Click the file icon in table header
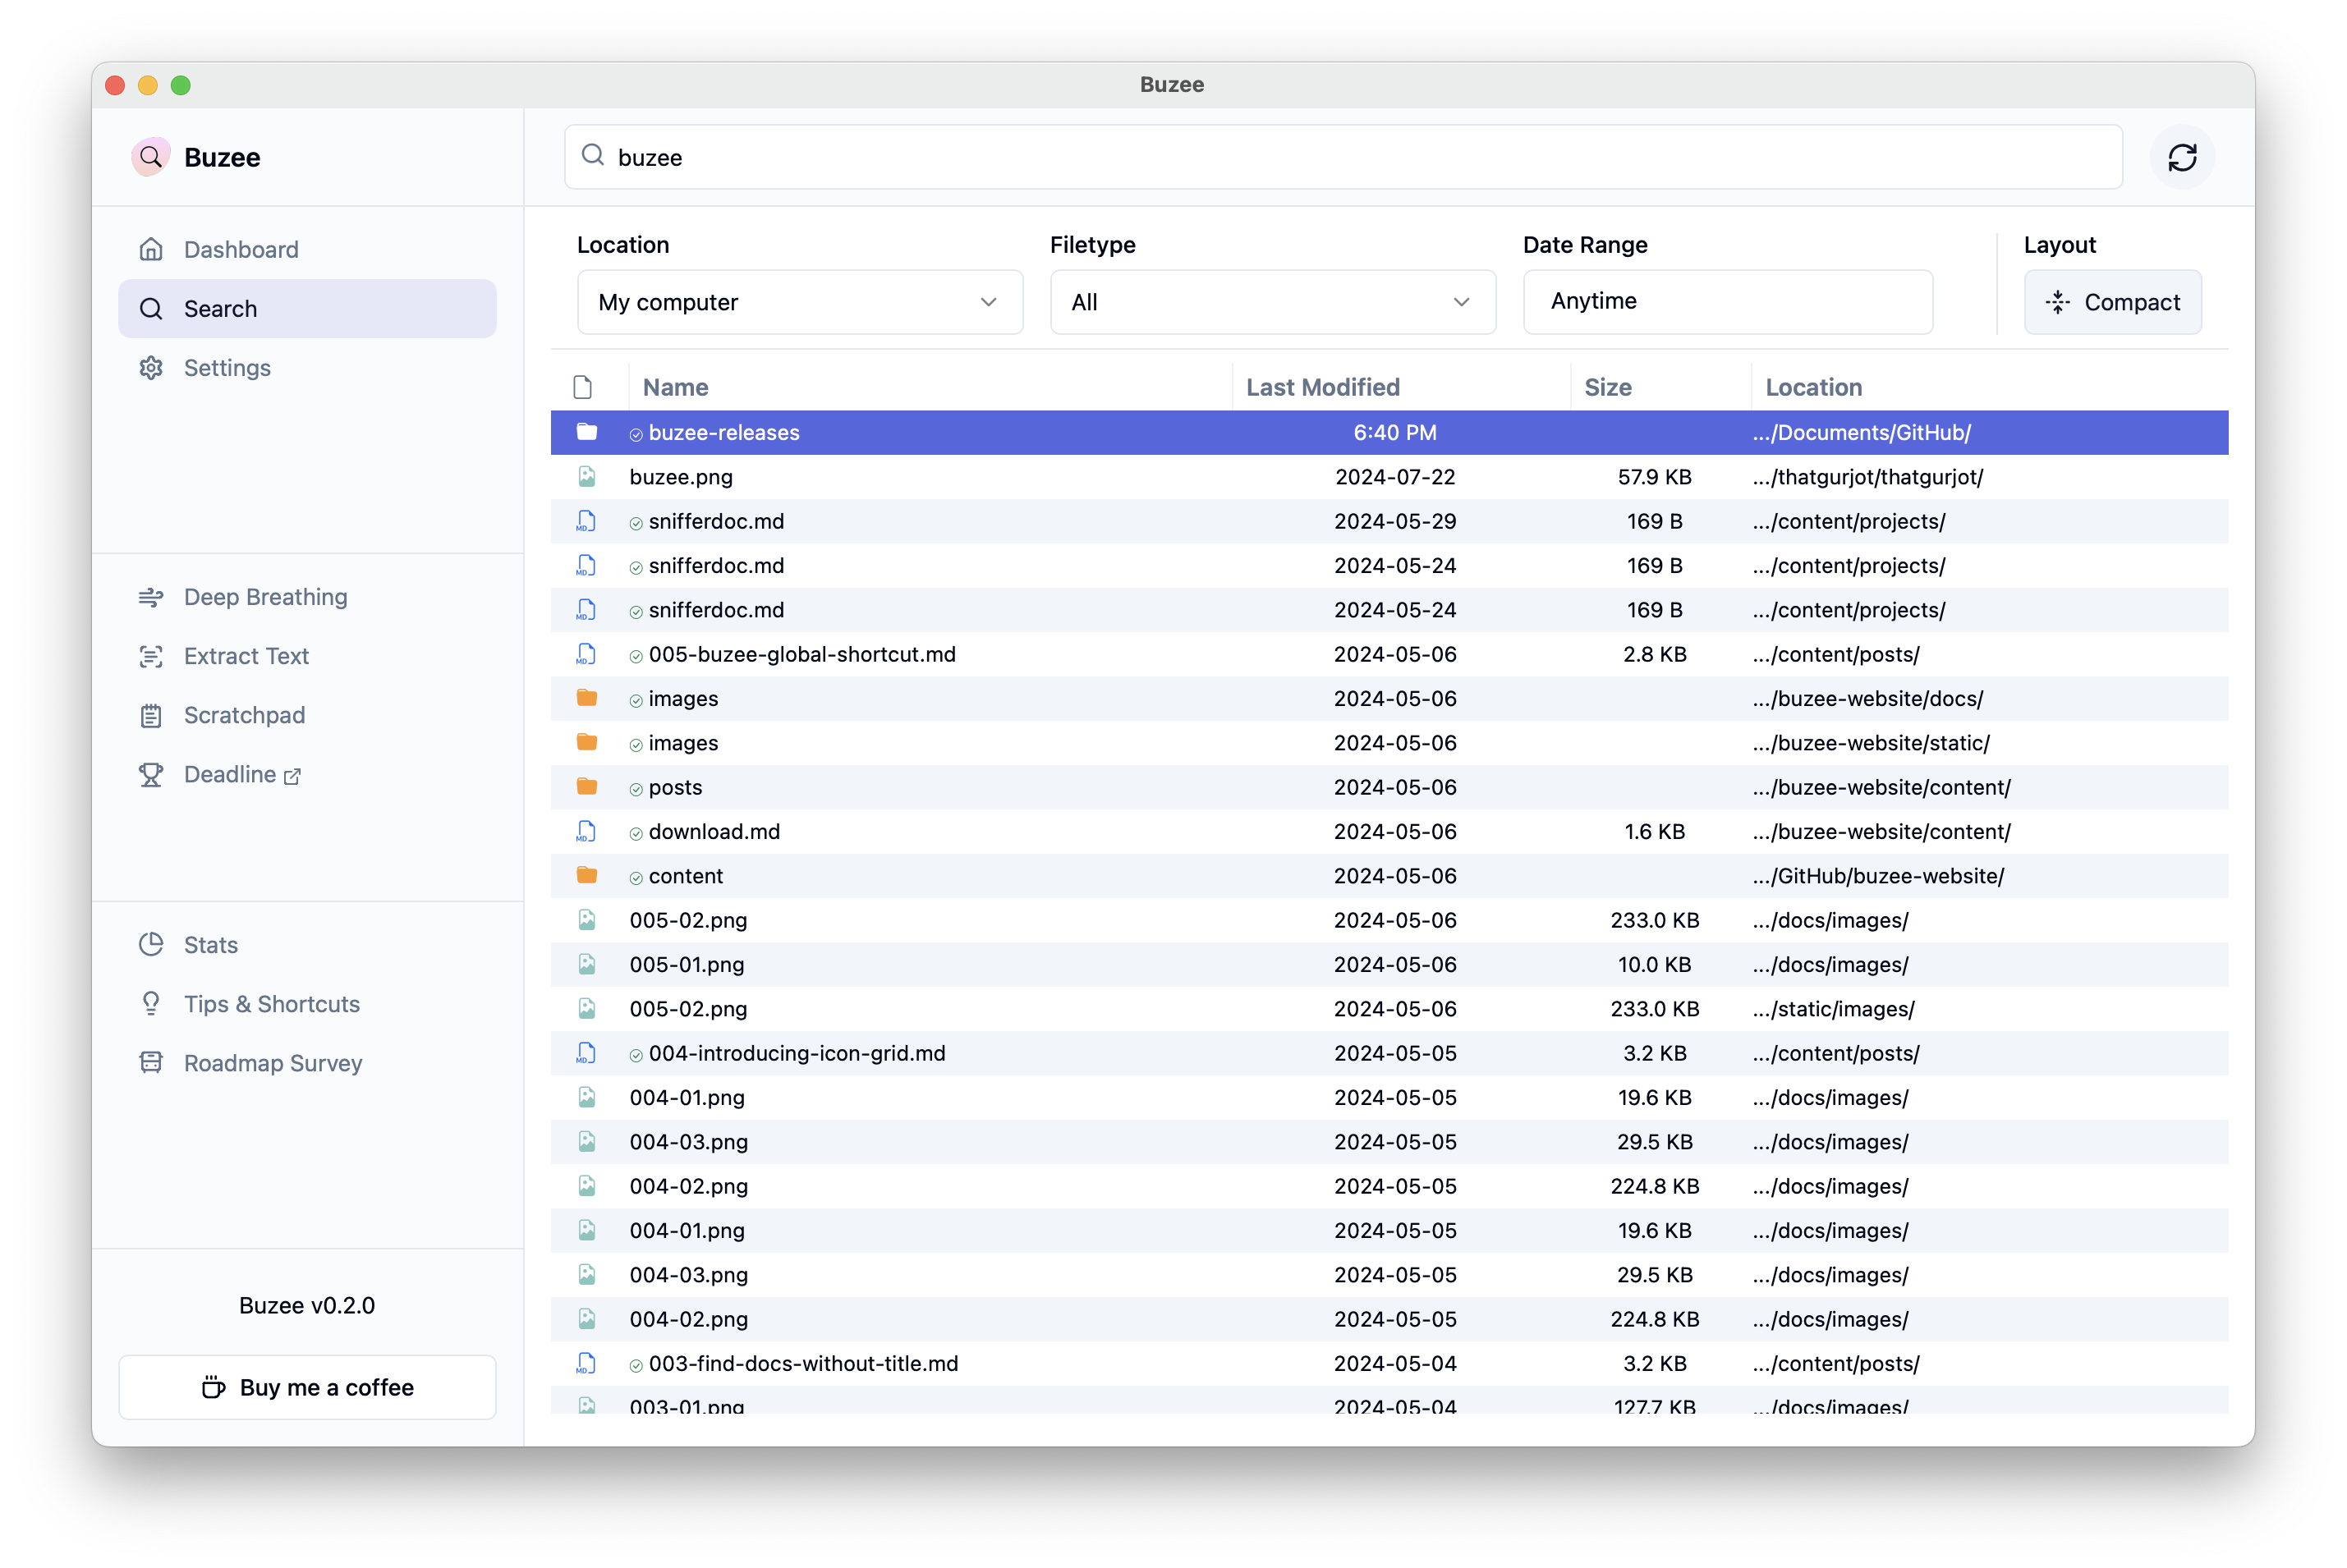2347x1568 pixels. (583, 387)
